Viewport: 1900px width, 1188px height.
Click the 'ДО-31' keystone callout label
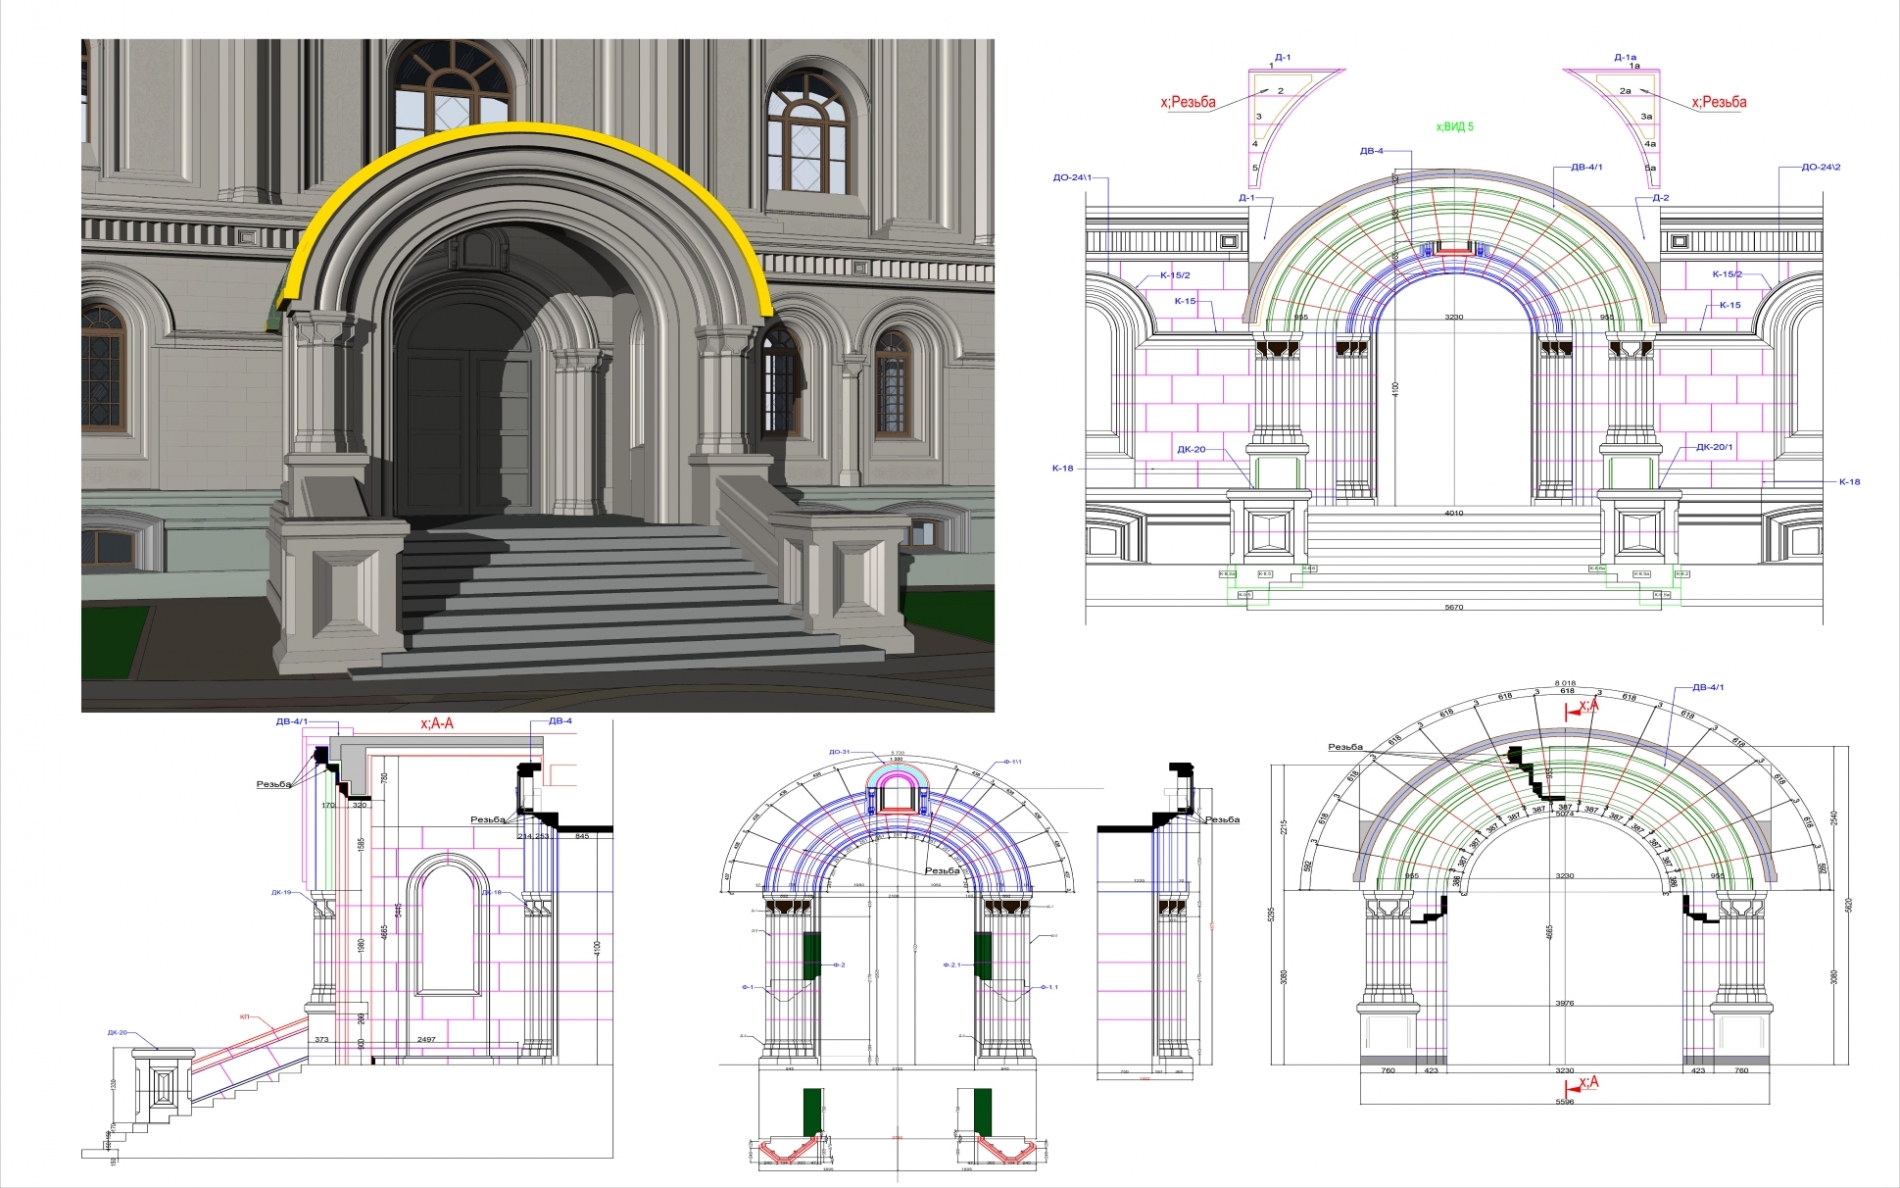[838, 752]
